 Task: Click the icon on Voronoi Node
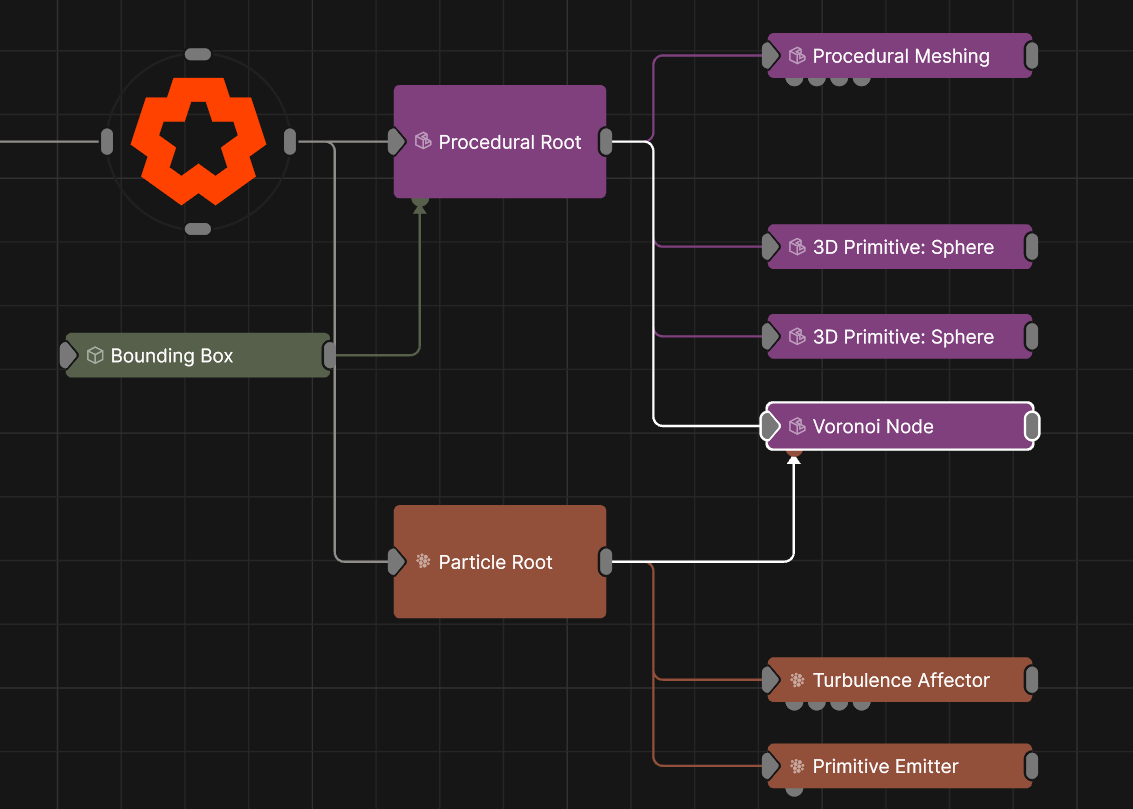click(x=797, y=426)
